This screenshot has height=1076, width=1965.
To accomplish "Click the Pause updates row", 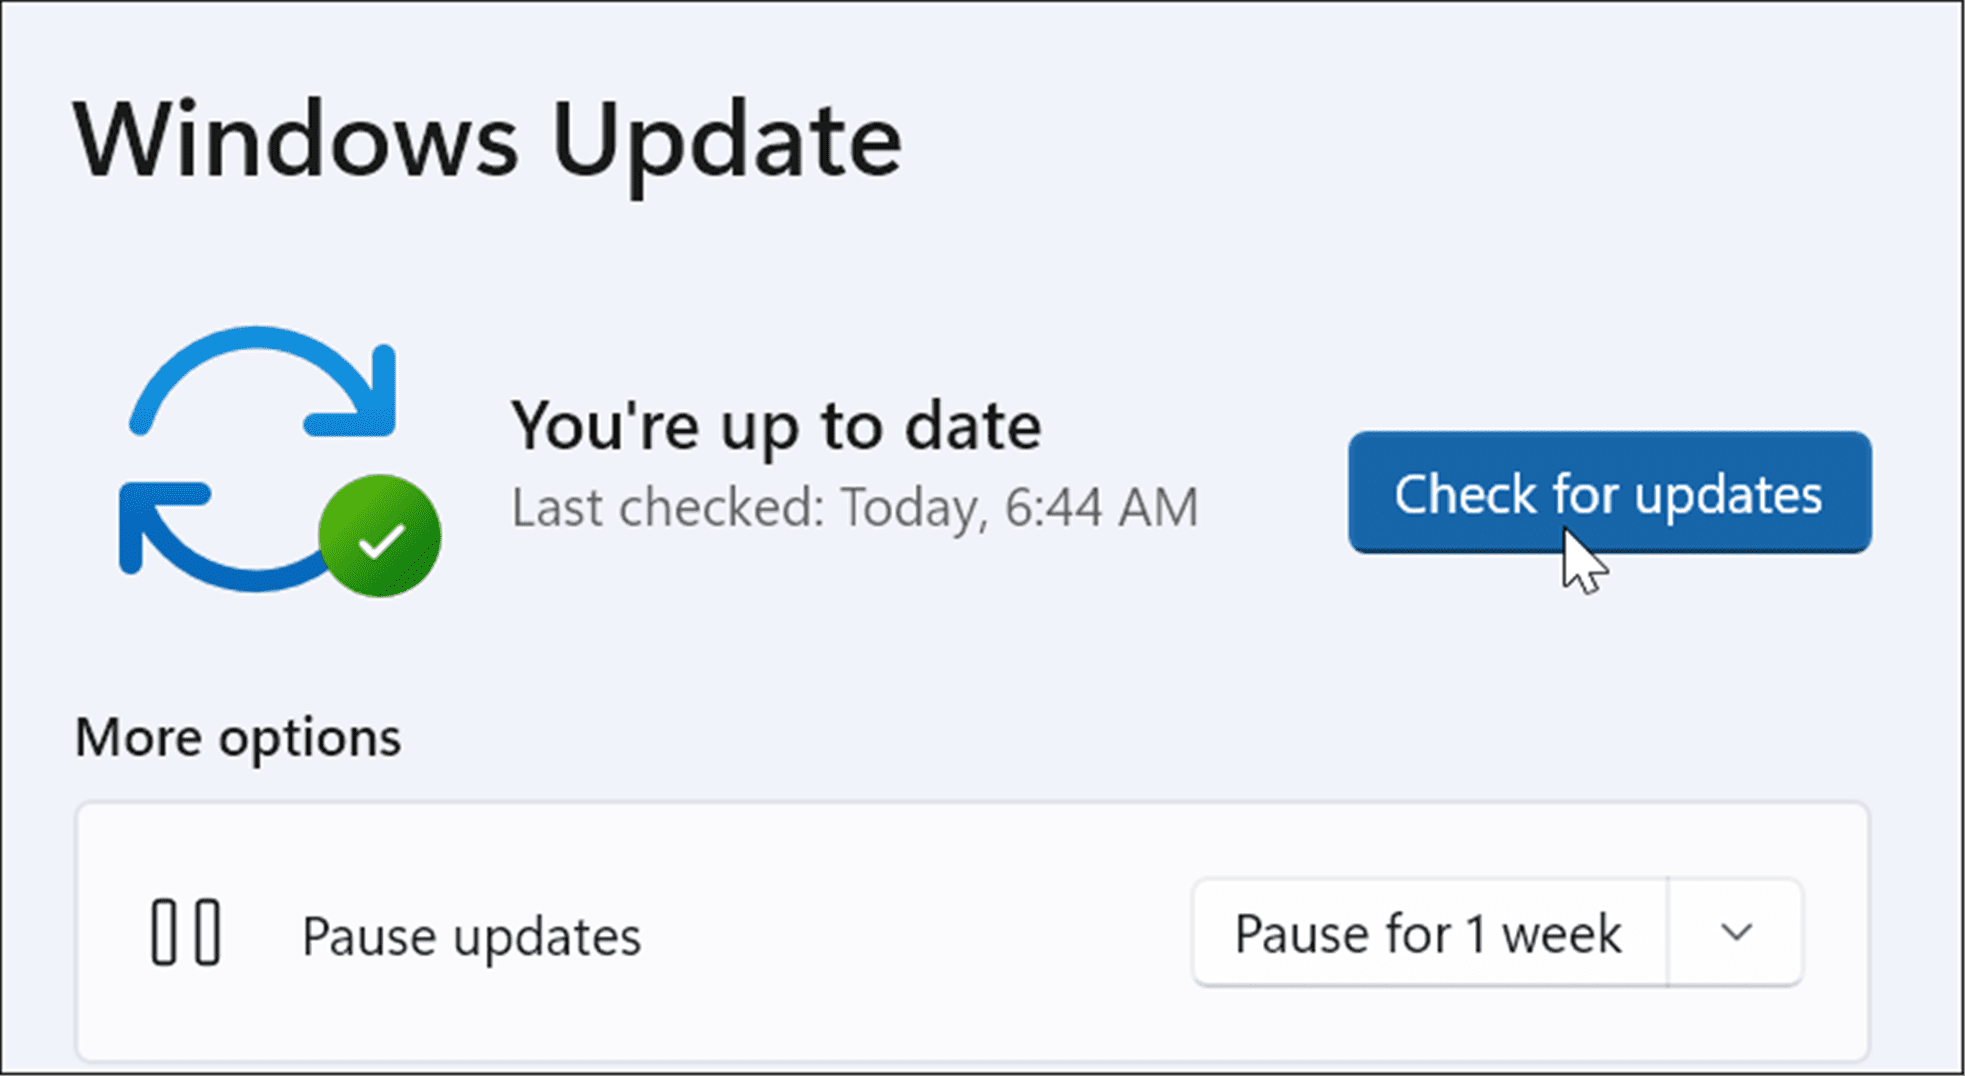I will 470,934.
